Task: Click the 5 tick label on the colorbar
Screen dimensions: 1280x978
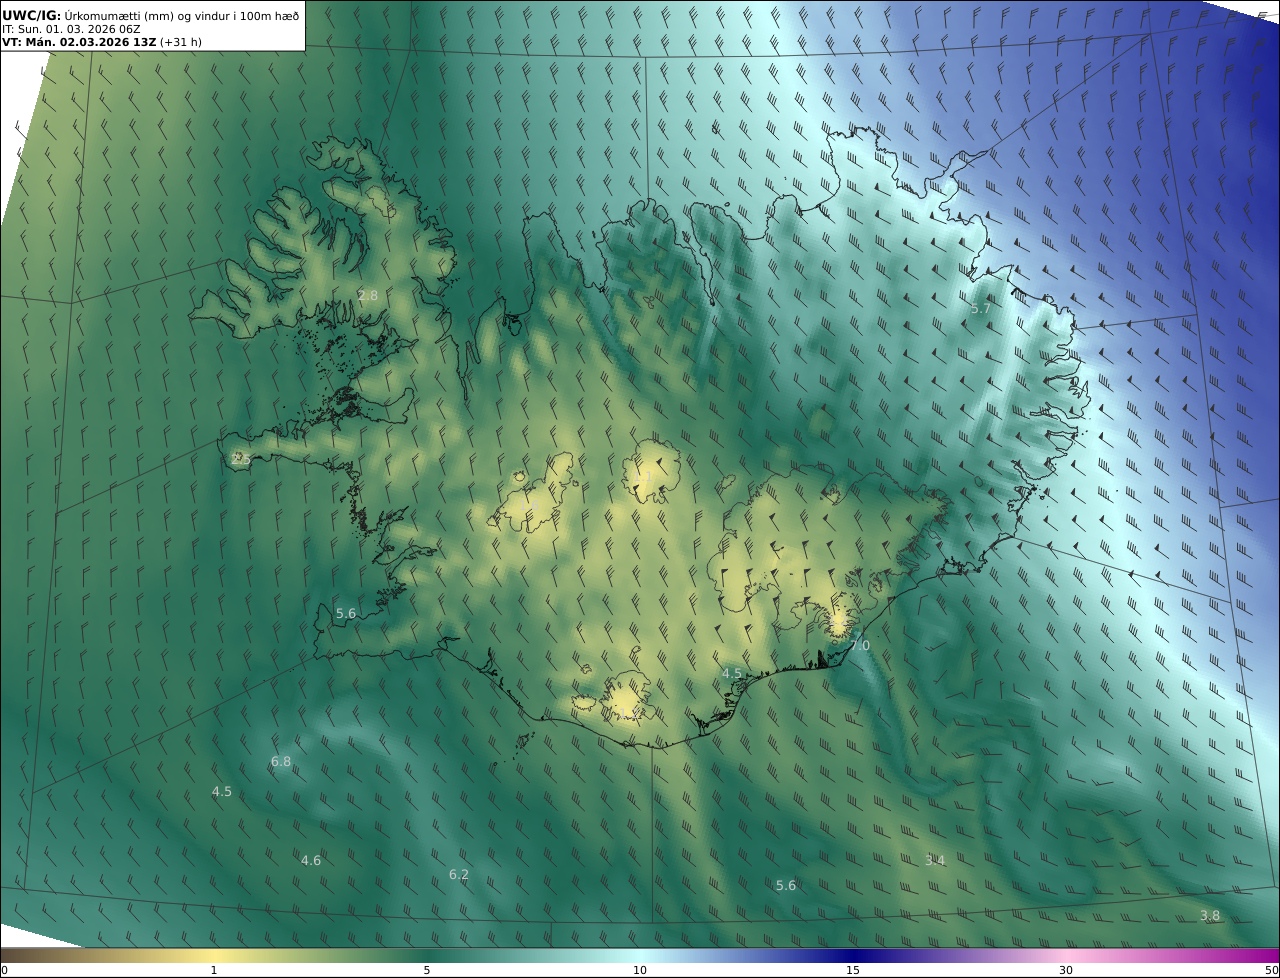Action: [427, 970]
